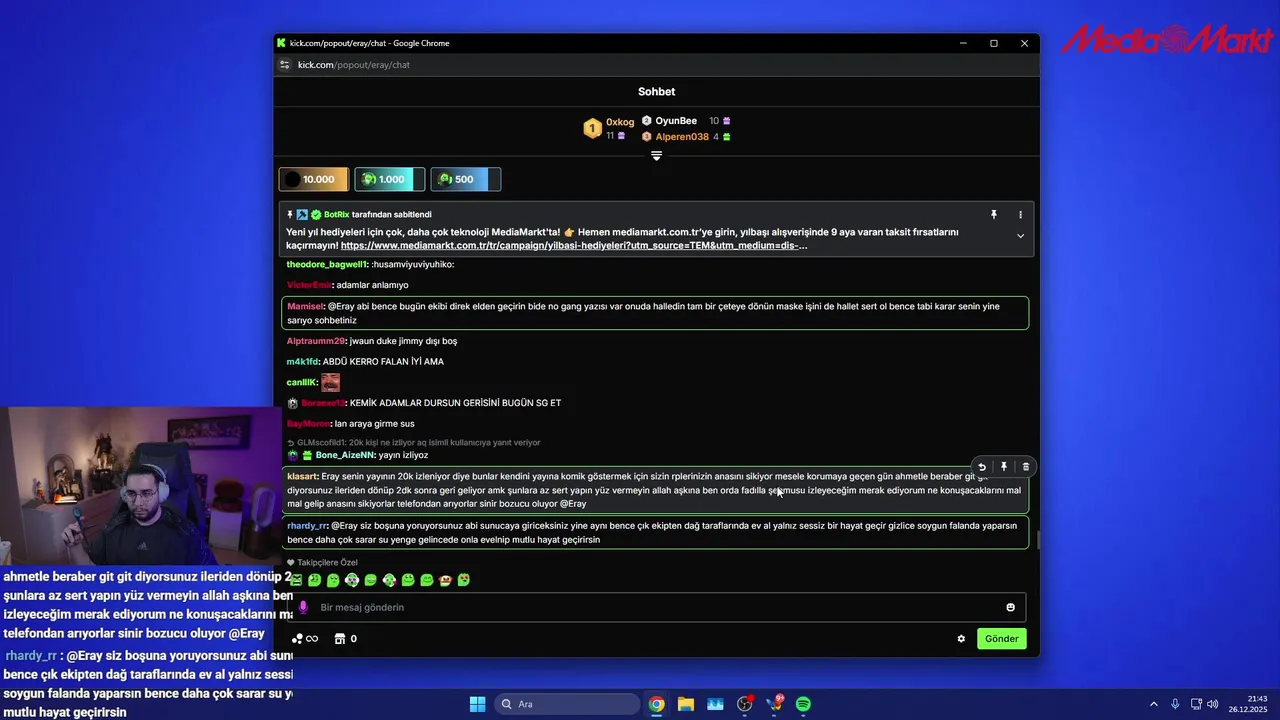Open the clock showing 21:43
The height and width of the screenshot is (720, 1280).
click(1250, 704)
